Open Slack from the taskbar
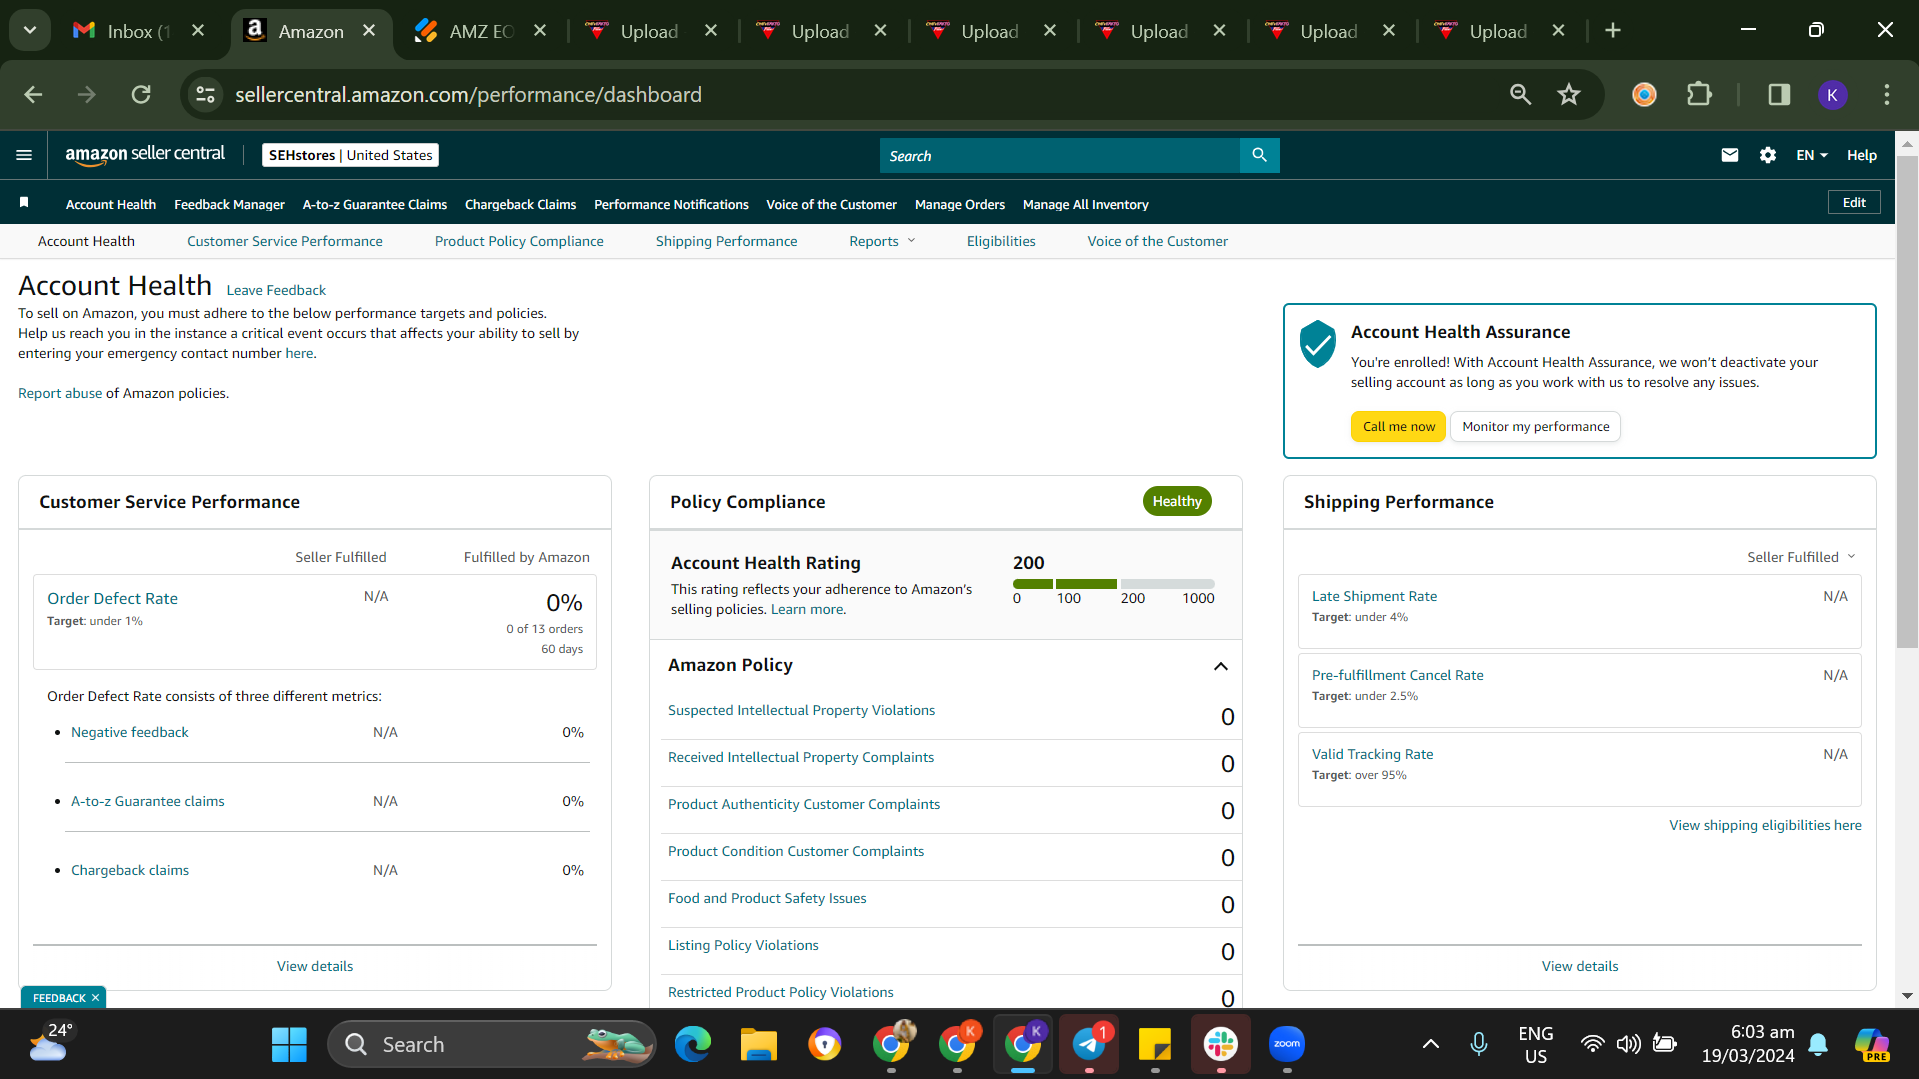 coord(1220,1045)
